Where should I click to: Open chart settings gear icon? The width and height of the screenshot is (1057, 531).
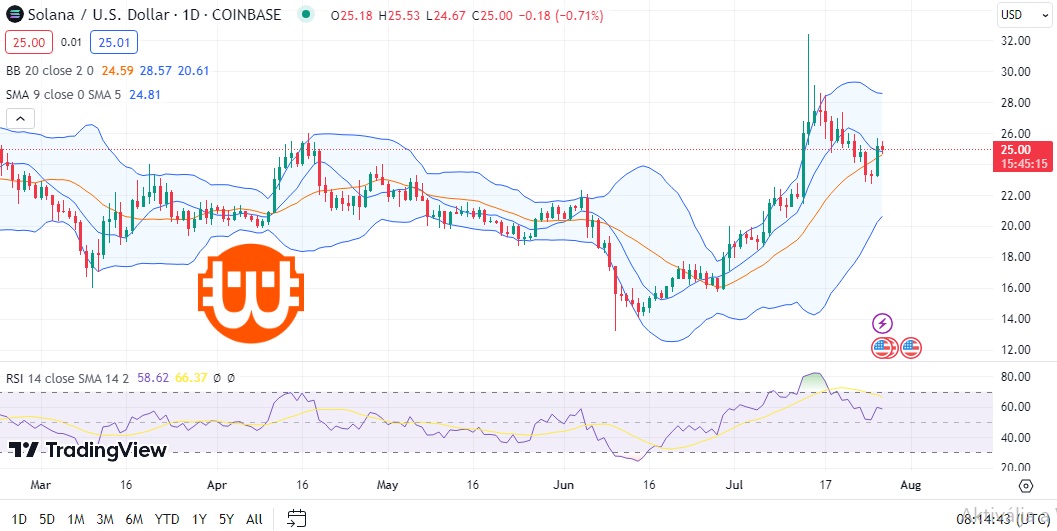1026,485
